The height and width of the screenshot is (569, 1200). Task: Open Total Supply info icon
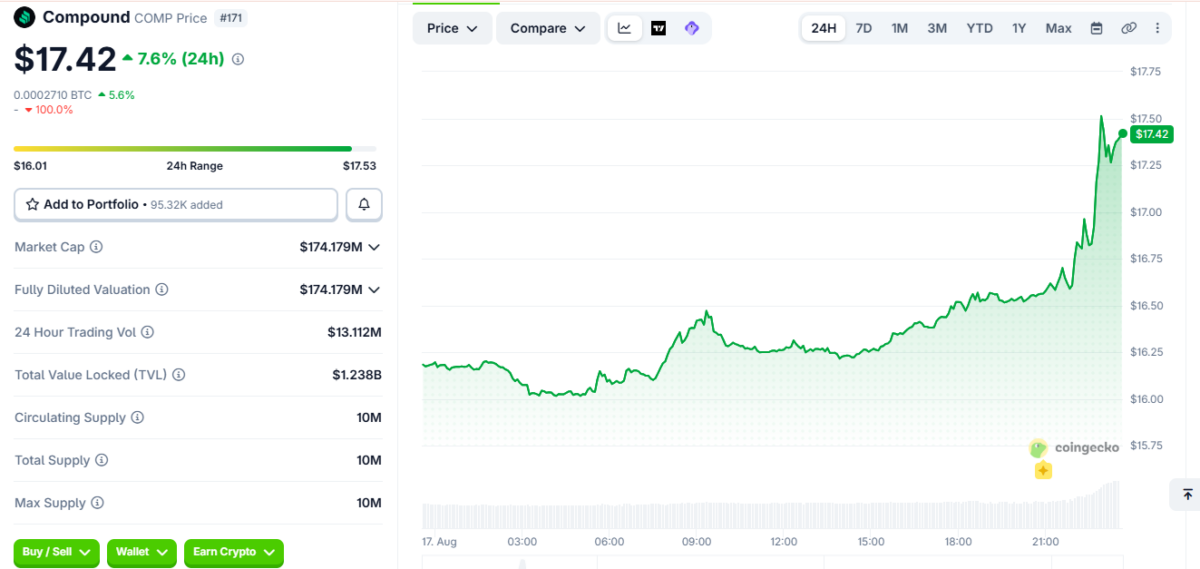pyautogui.click(x=101, y=461)
